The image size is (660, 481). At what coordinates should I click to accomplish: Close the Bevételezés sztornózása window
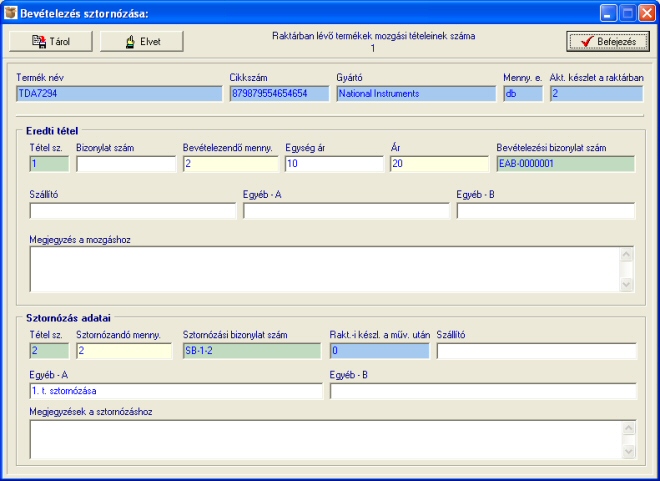[x=647, y=13]
